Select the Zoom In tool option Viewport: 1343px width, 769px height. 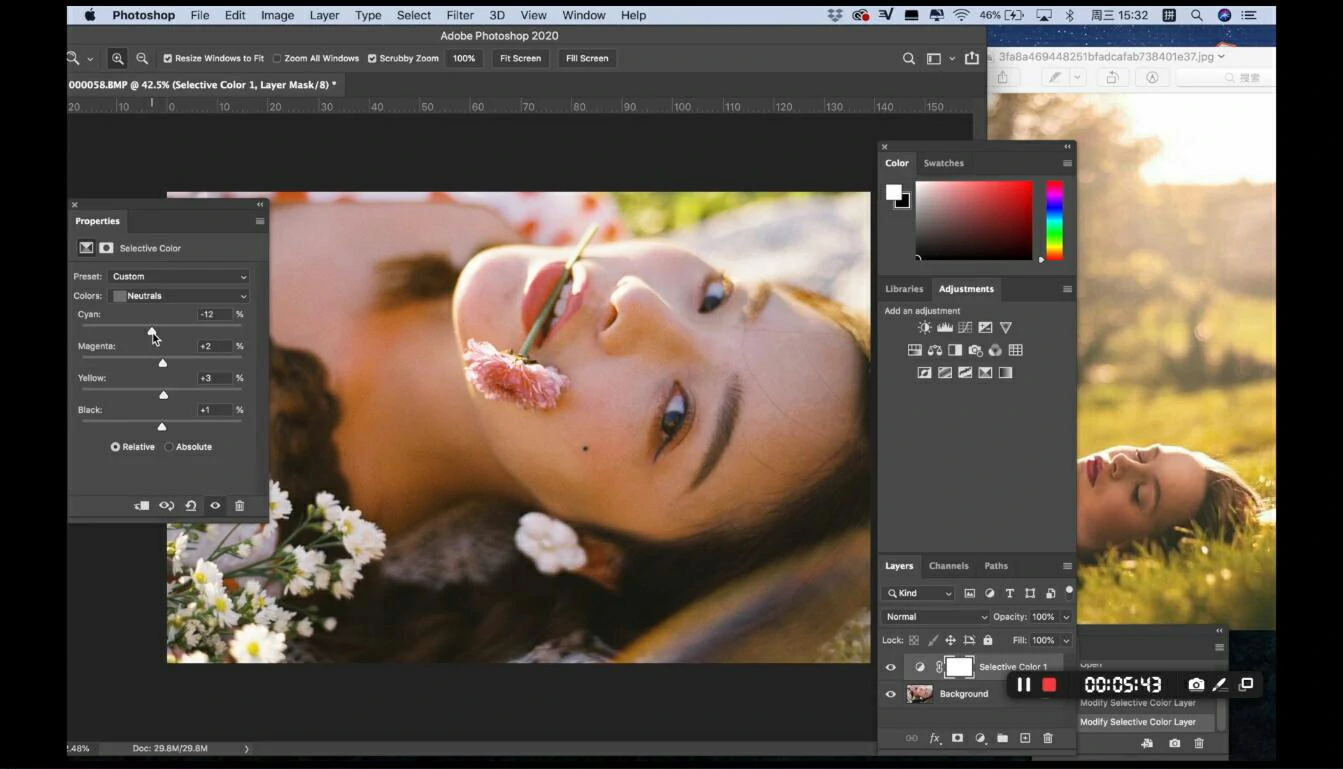tap(118, 59)
